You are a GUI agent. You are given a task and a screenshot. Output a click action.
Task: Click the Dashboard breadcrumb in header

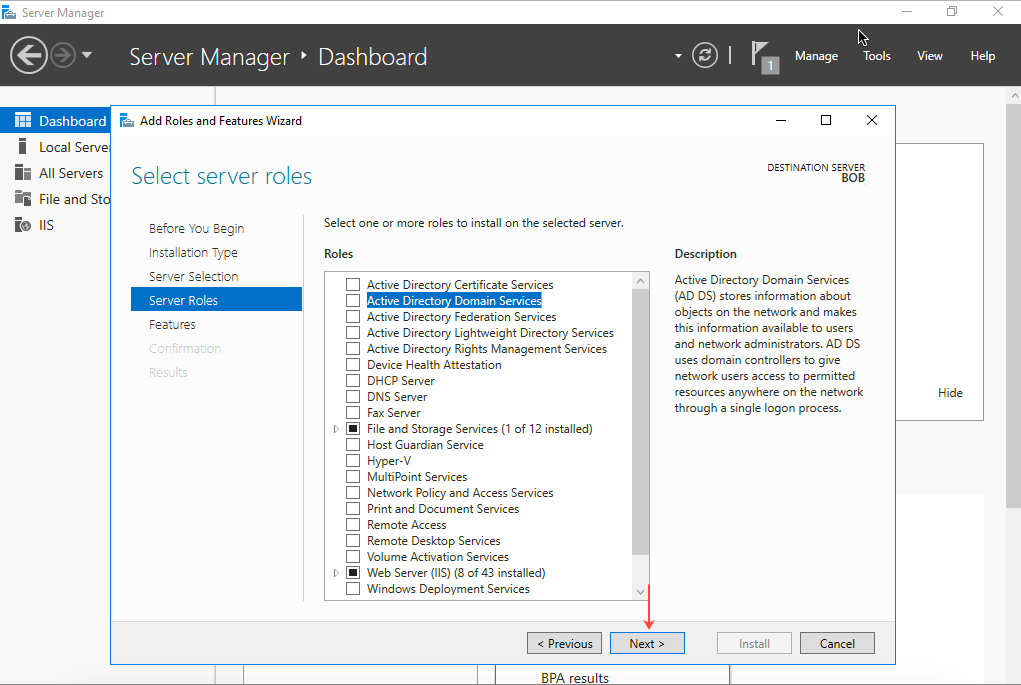click(x=372, y=57)
